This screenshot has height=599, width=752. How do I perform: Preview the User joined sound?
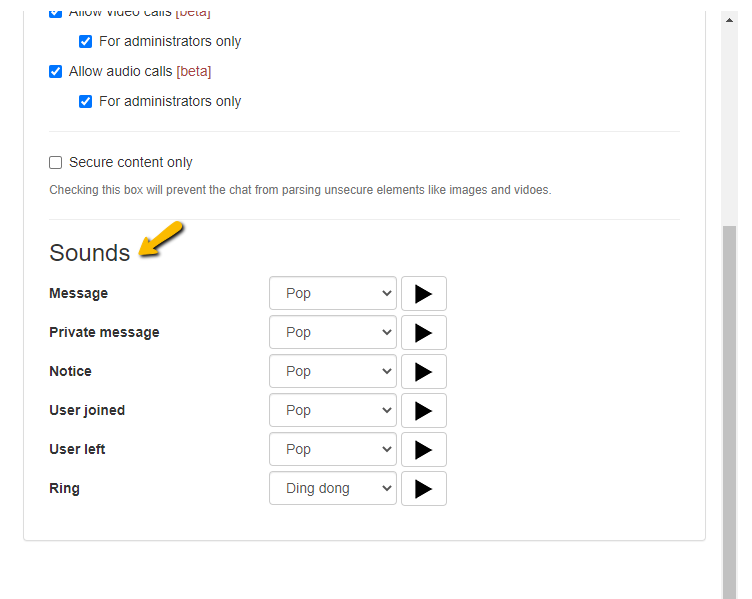(x=423, y=411)
